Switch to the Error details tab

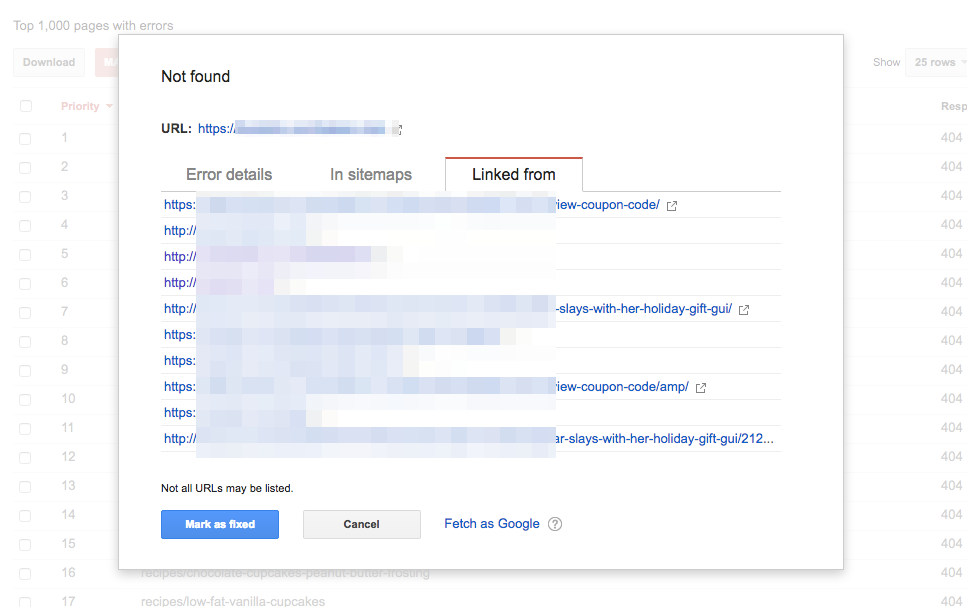coord(228,174)
